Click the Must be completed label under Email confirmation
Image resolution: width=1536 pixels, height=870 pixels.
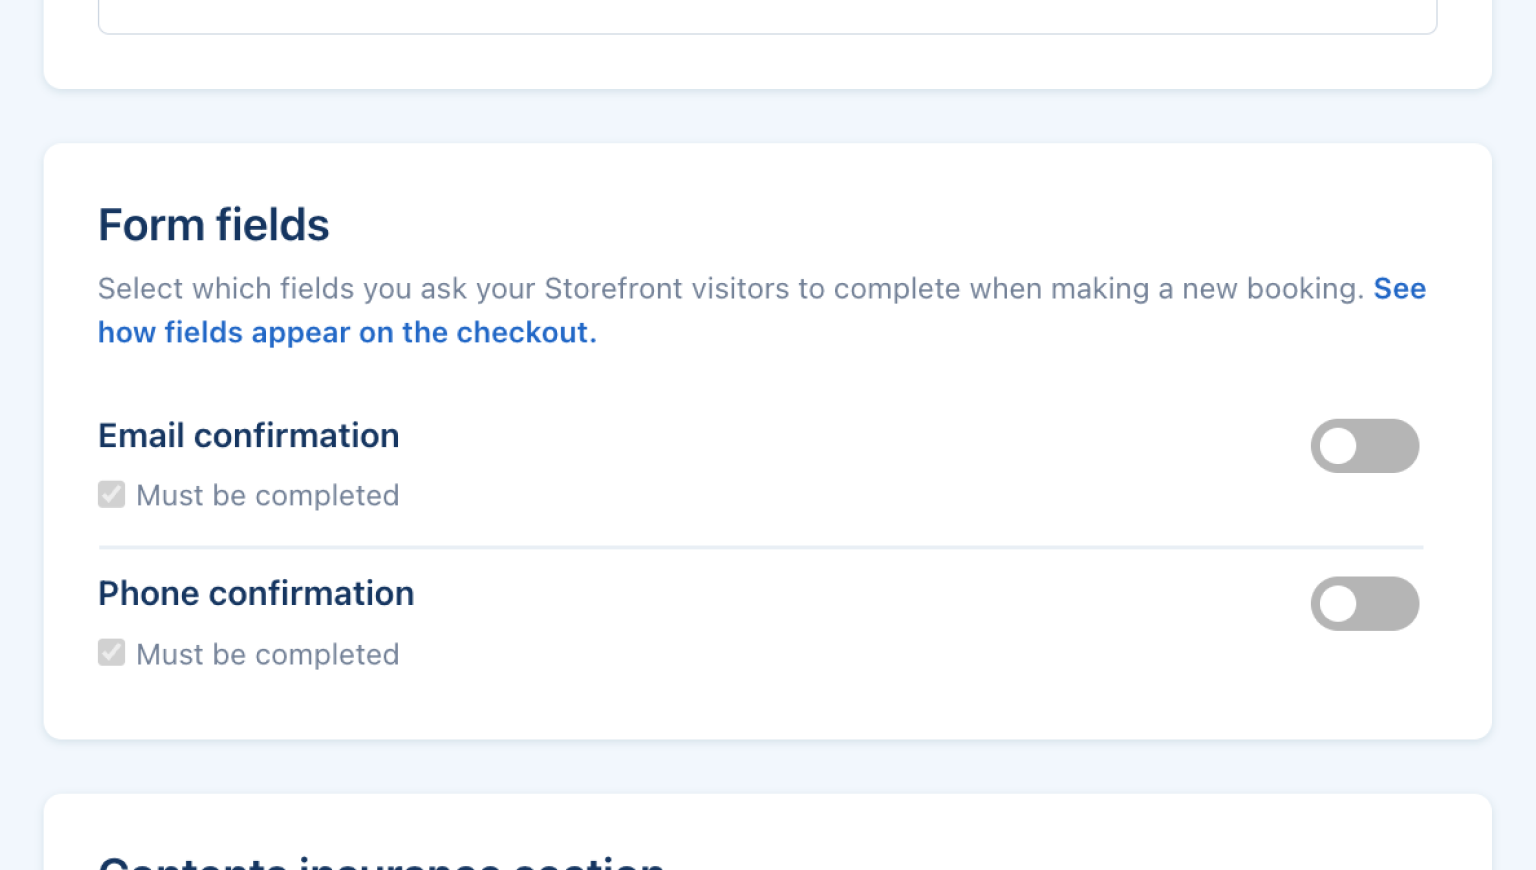pyautogui.click(x=267, y=495)
